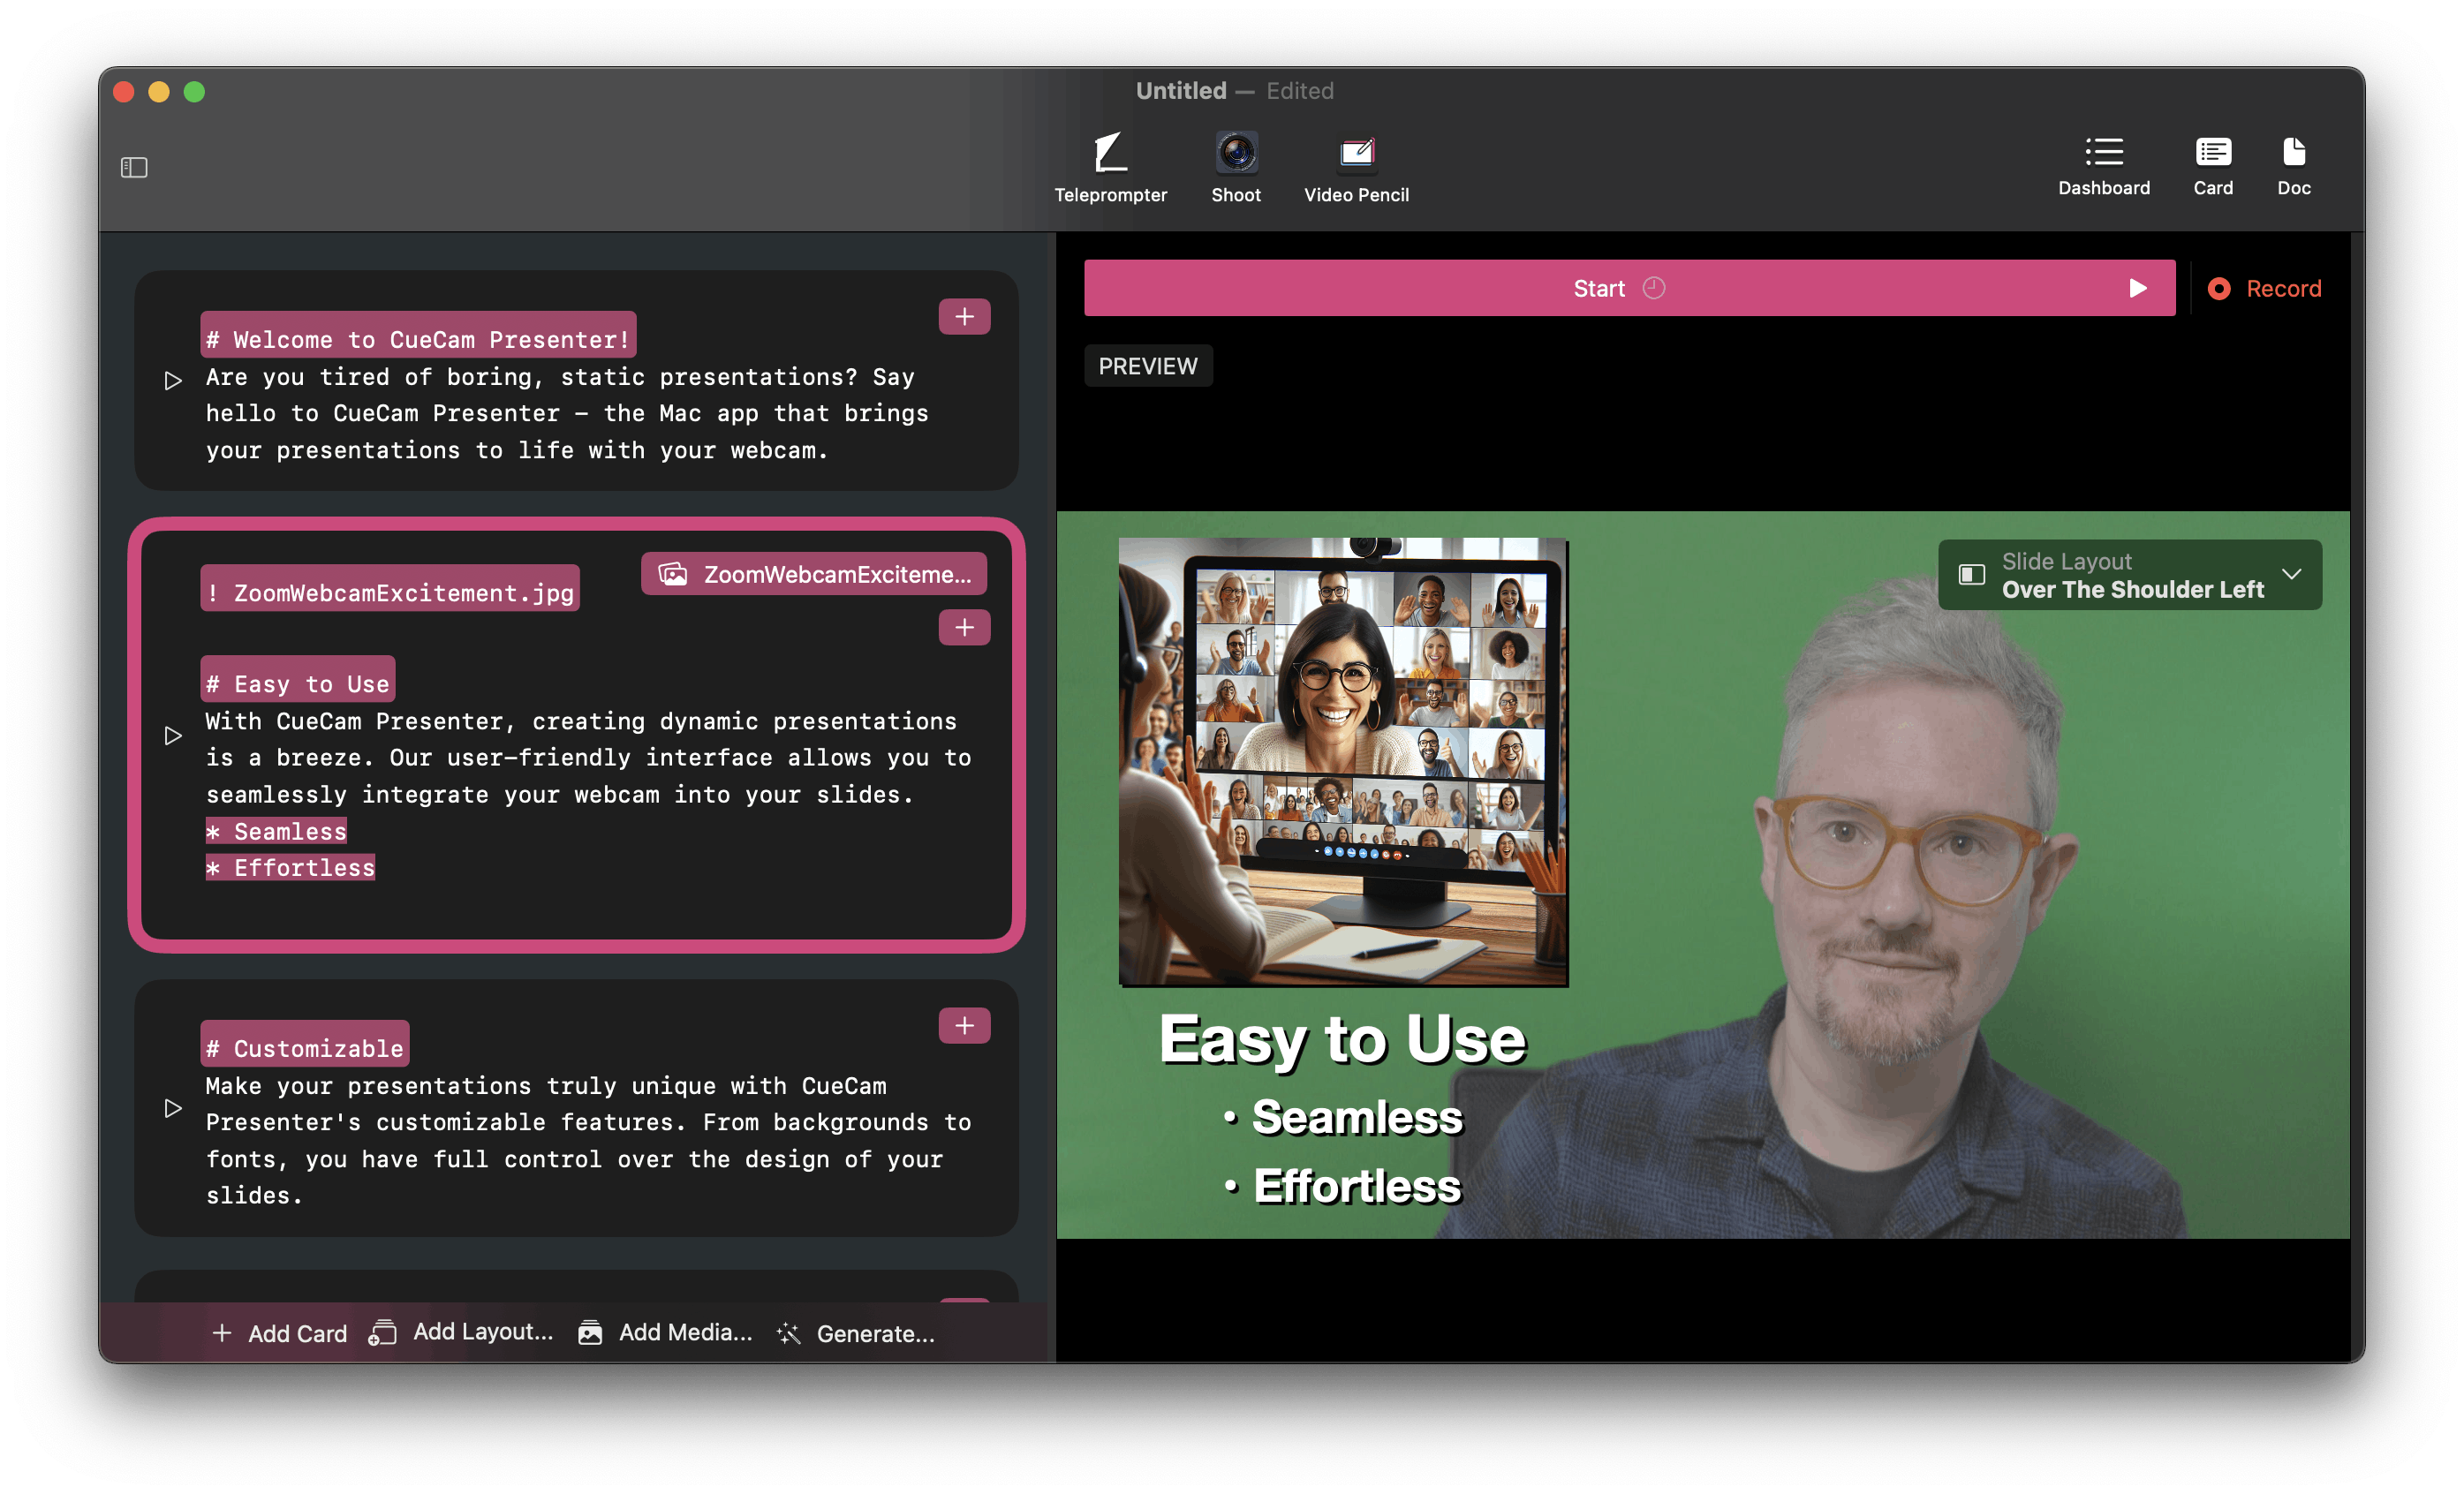The width and height of the screenshot is (2464, 1494).
Task: Click Generate... in the bottom bar
Action: tap(856, 1333)
